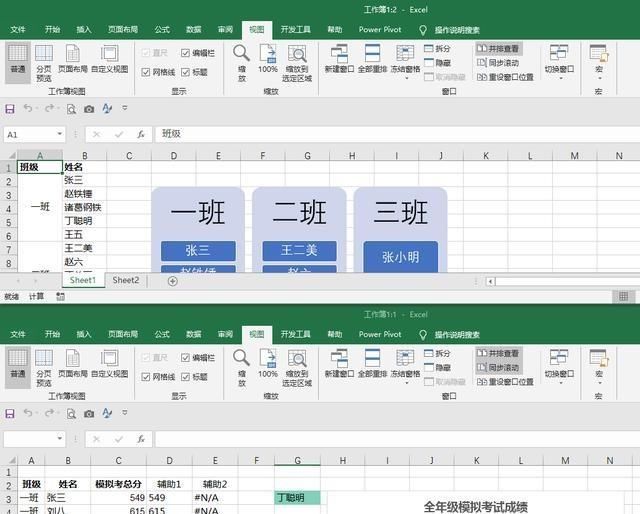The height and width of the screenshot is (514, 640).
Task: Click camera icon in bottom window toolbar
Action: (89, 414)
